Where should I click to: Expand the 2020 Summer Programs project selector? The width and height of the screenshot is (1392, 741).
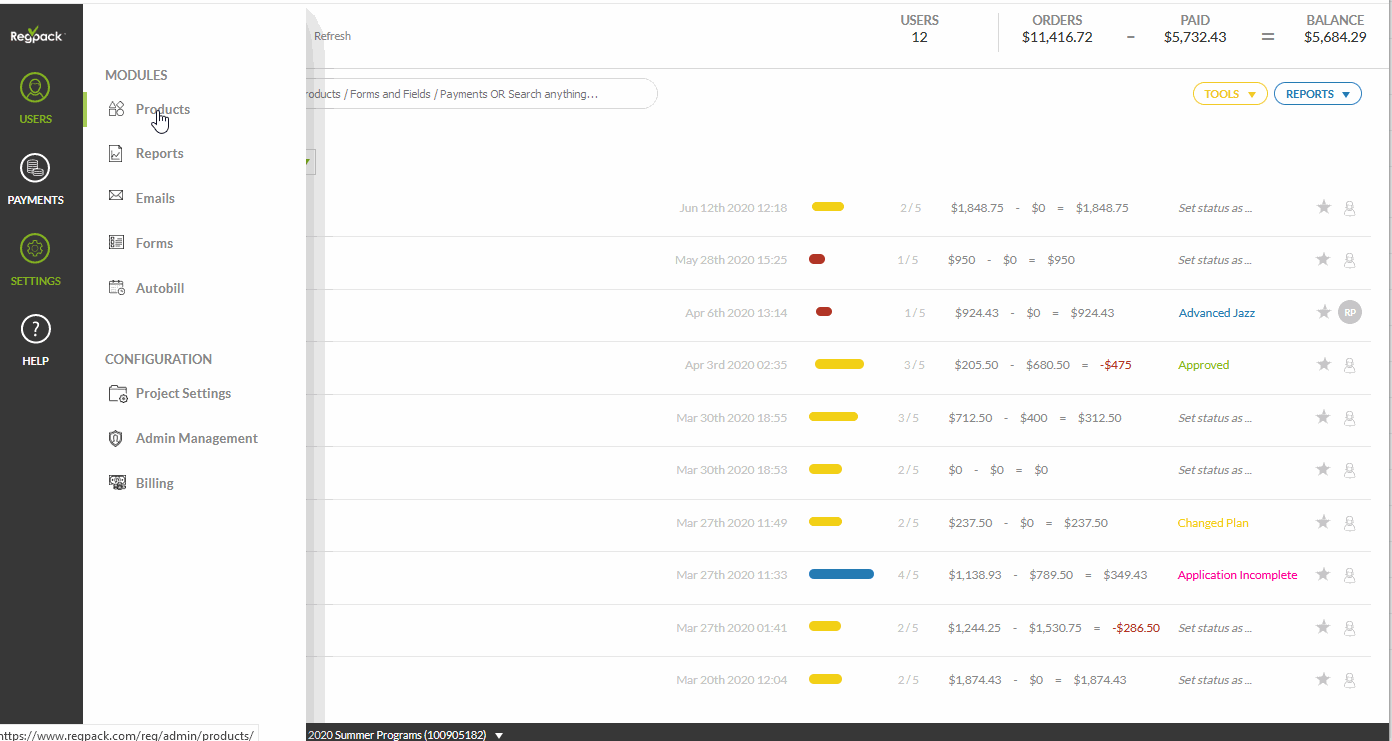point(499,735)
